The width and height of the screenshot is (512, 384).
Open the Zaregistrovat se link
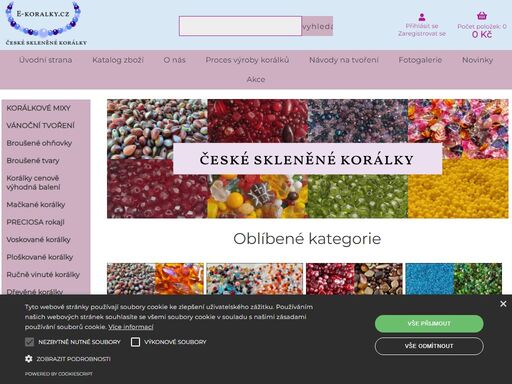(x=422, y=34)
